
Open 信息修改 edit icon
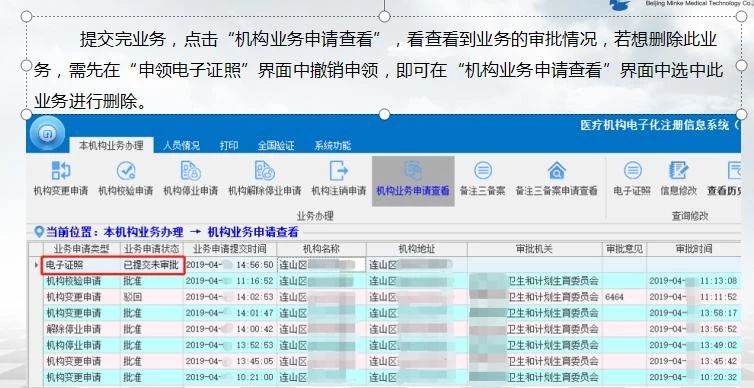(679, 171)
